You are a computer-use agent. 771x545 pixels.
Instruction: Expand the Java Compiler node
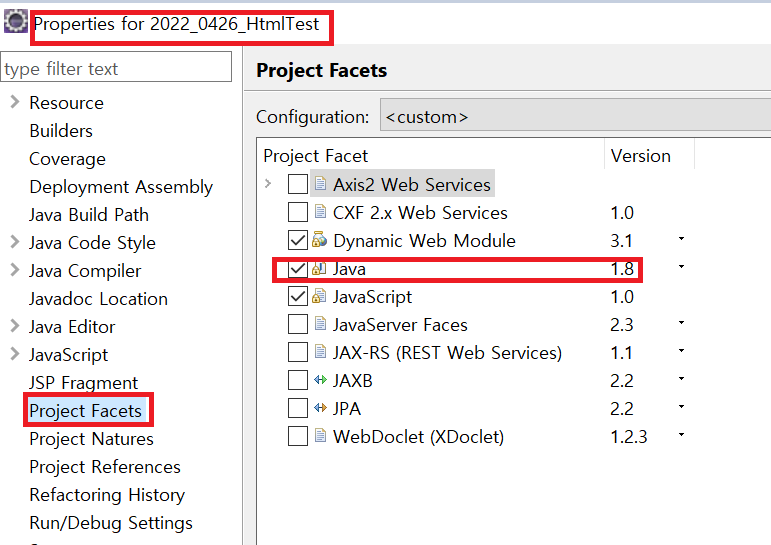(x=15, y=270)
